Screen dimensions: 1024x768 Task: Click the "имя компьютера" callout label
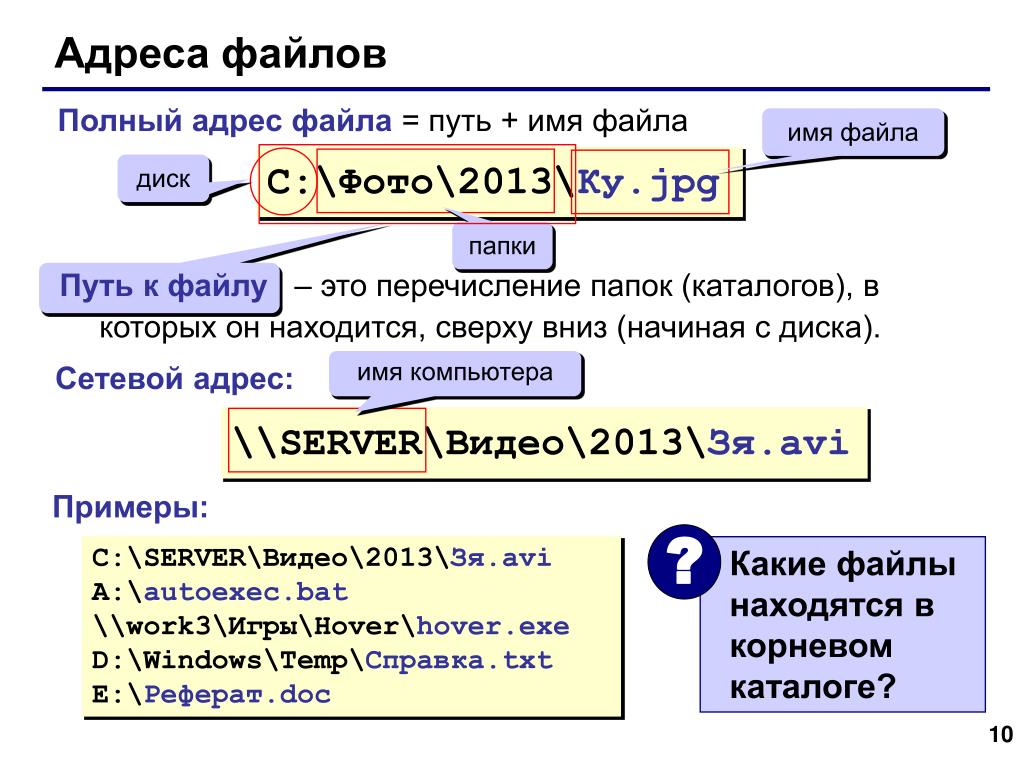[x=455, y=373]
